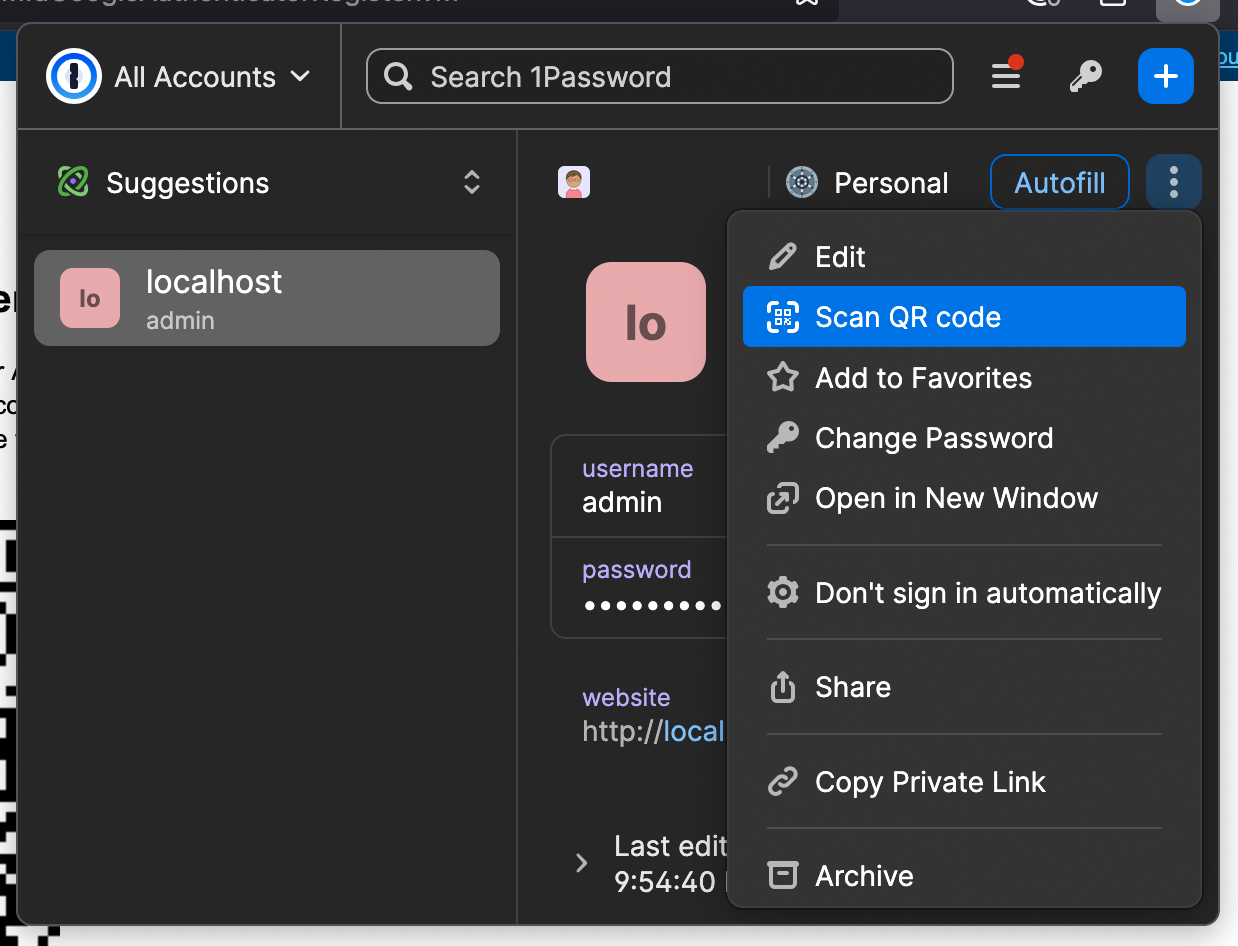Viewport: 1238px width, 946px height.
Task: Click the Share menu option
Action: (x=852, y=687)
